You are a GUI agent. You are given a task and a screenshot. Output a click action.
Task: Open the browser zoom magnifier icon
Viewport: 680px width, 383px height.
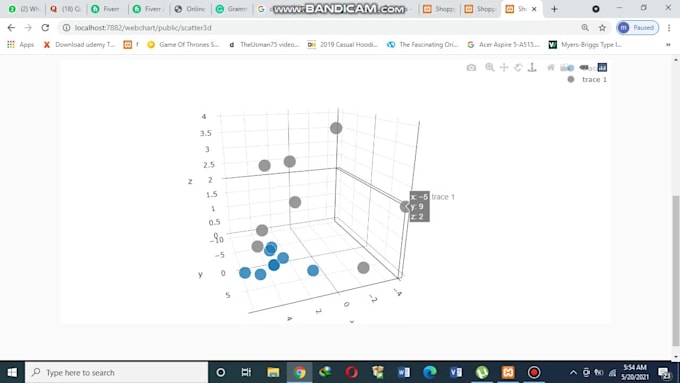[585, 27]
